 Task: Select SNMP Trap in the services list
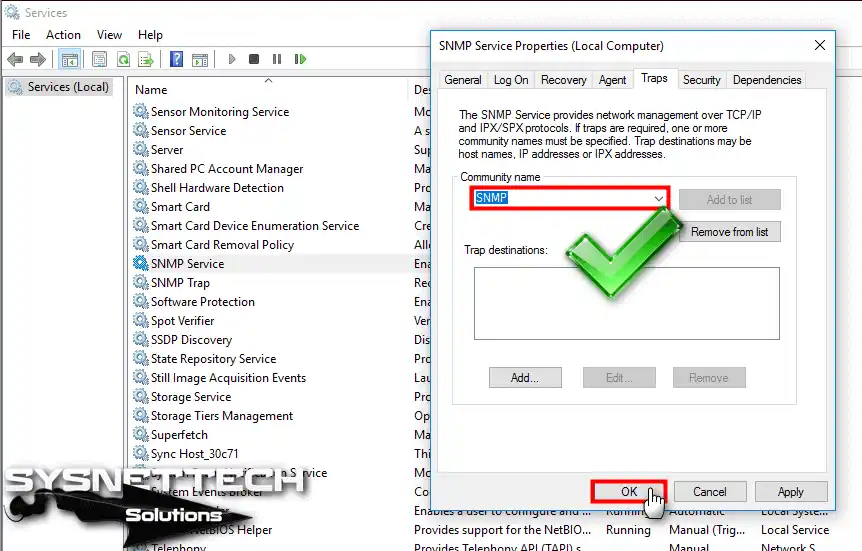(180, 283)
